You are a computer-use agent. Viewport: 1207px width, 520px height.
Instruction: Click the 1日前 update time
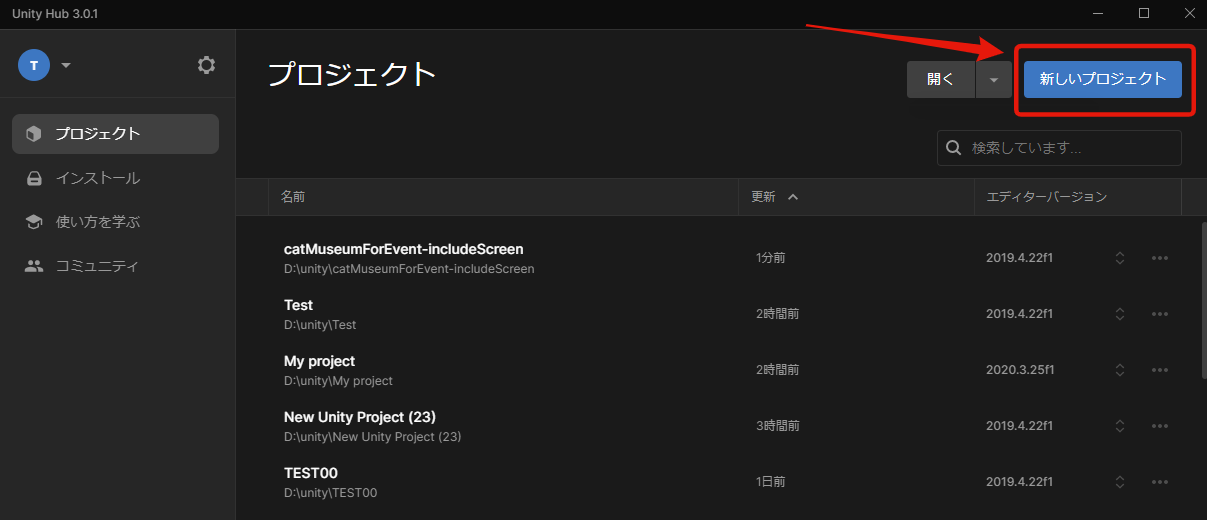click(771, 482)
